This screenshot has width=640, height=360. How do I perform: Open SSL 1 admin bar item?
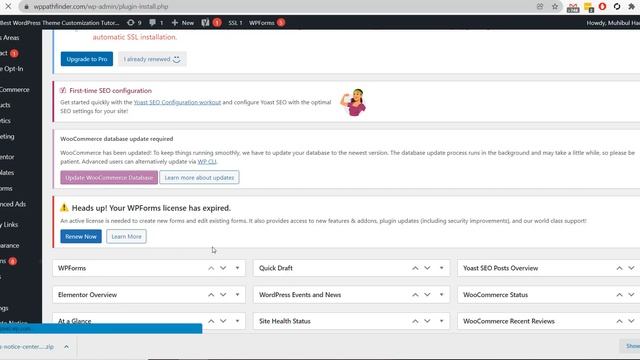235,22
